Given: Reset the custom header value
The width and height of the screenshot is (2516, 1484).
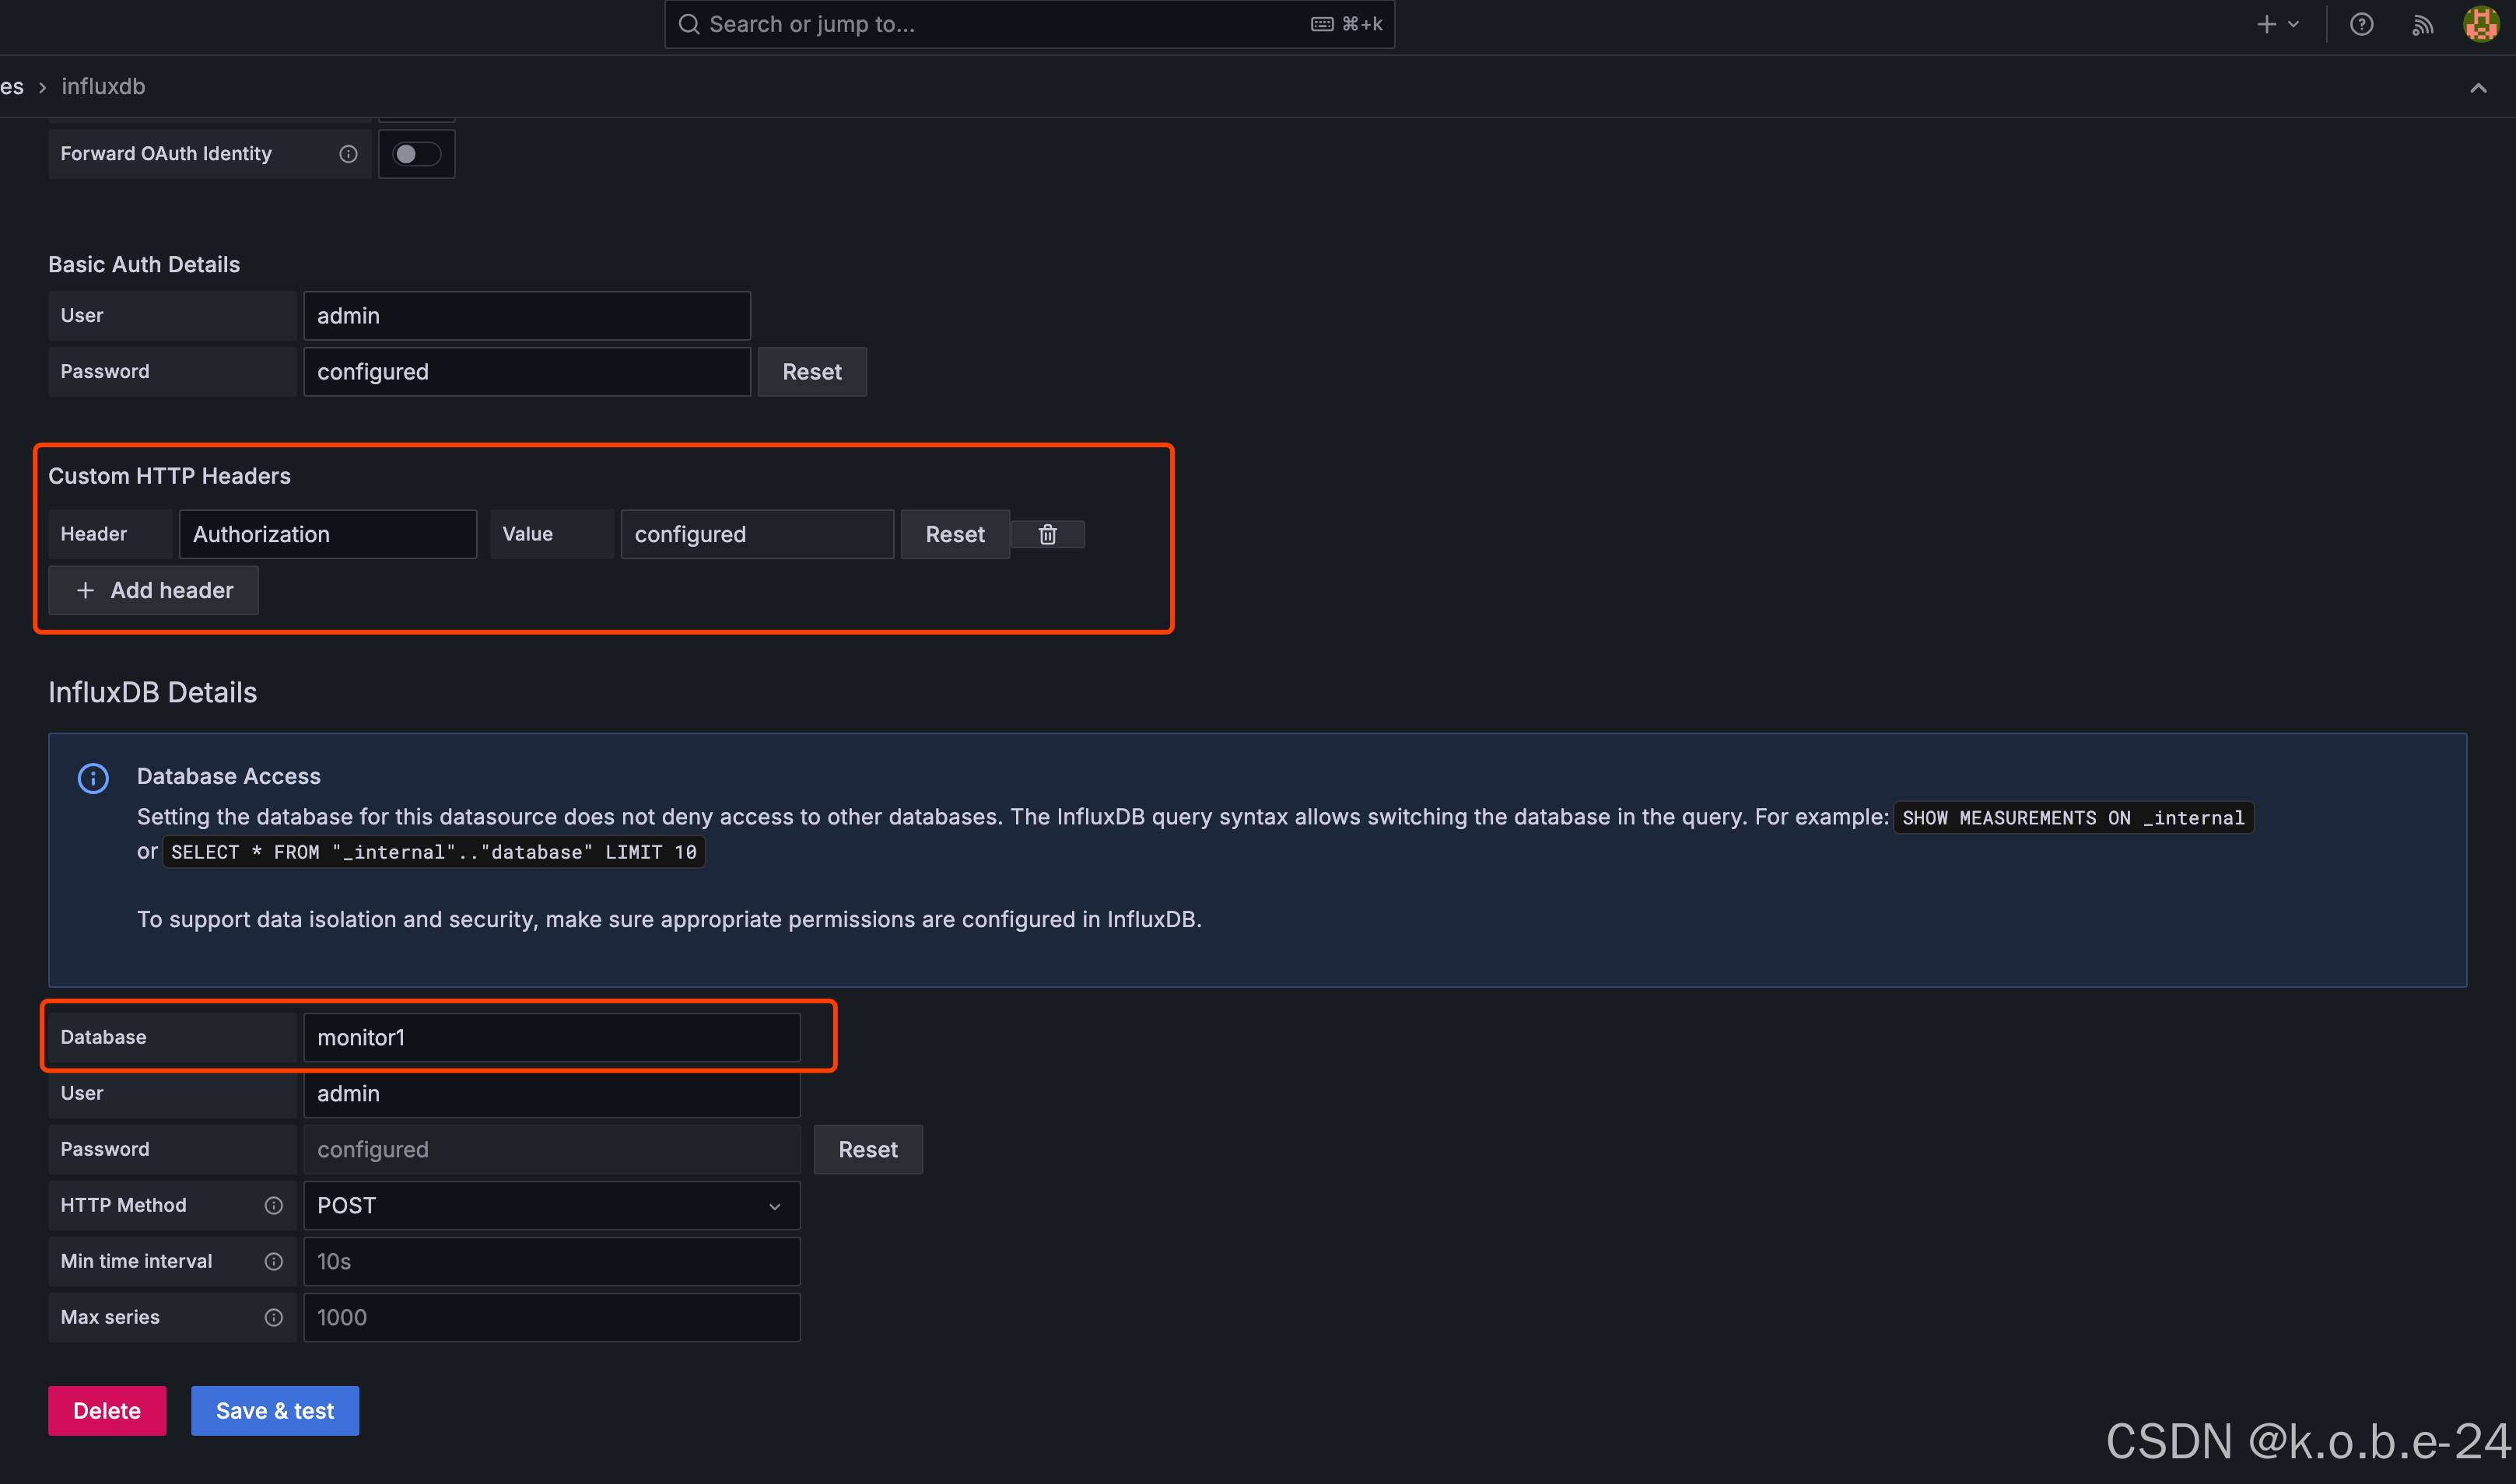Looking at the screenshot, I should 955,534.
